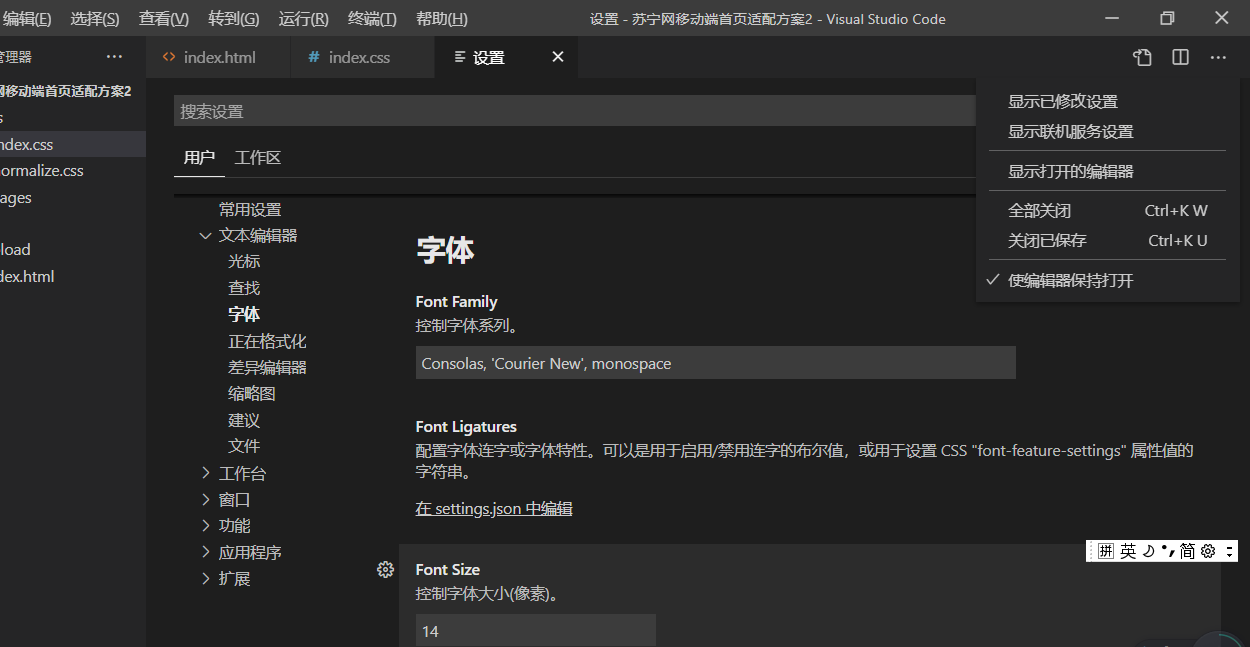
Task: Click the Font Family input field
Action: click(x=716, y=363)
